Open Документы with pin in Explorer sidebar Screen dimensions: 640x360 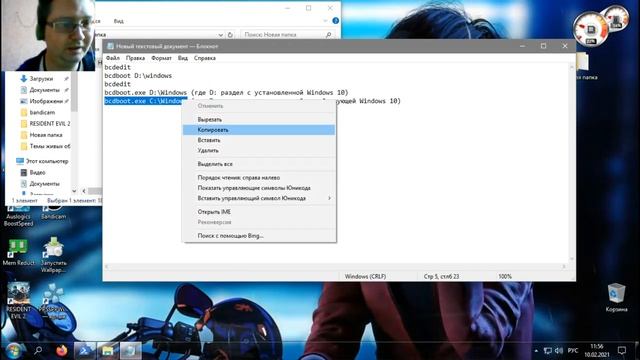click(x=44, y=90)
